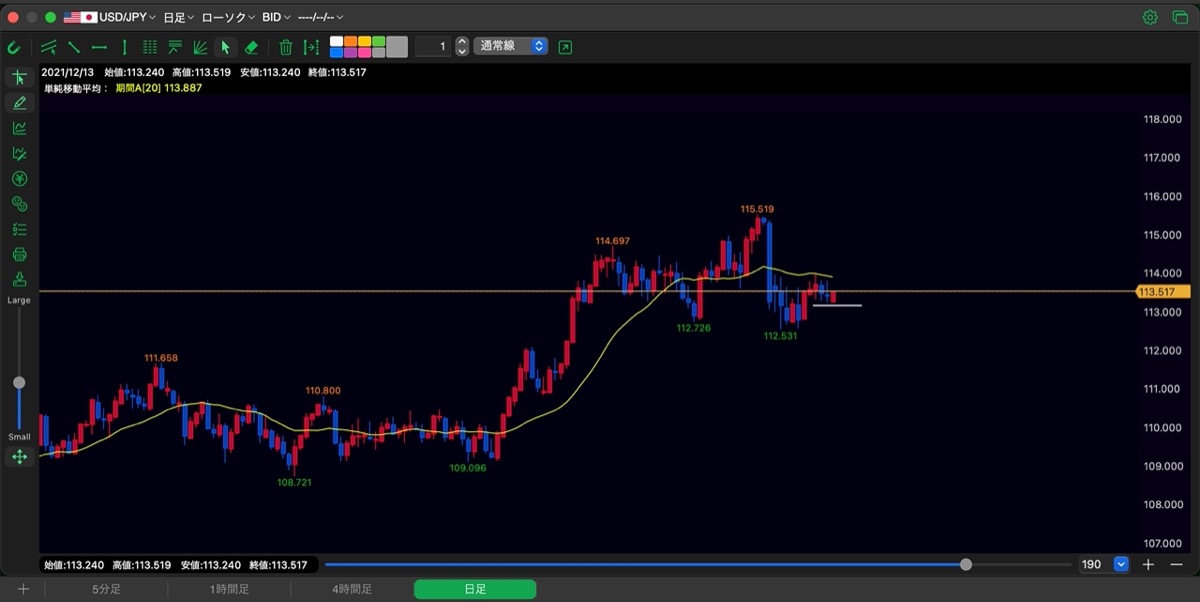Click the download save sidebar icon

19,279
